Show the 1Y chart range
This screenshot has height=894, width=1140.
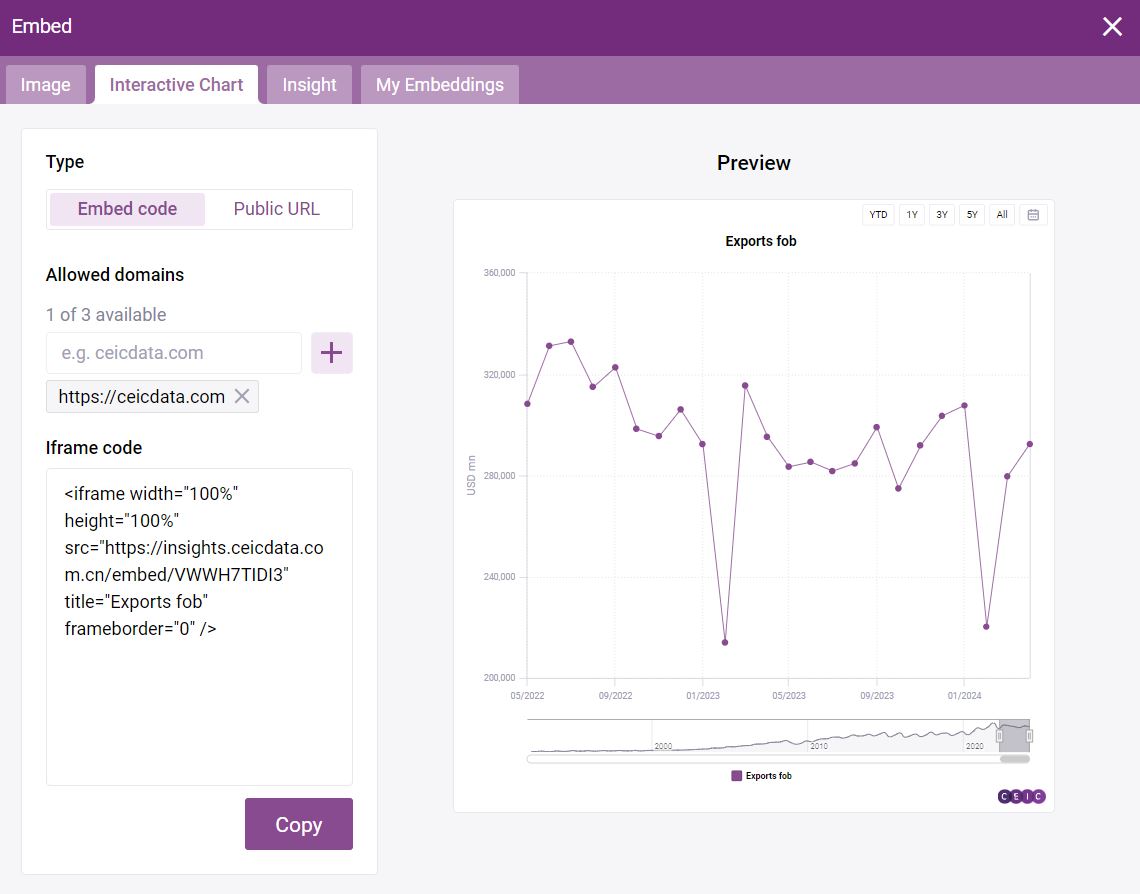tap(911, 215)
